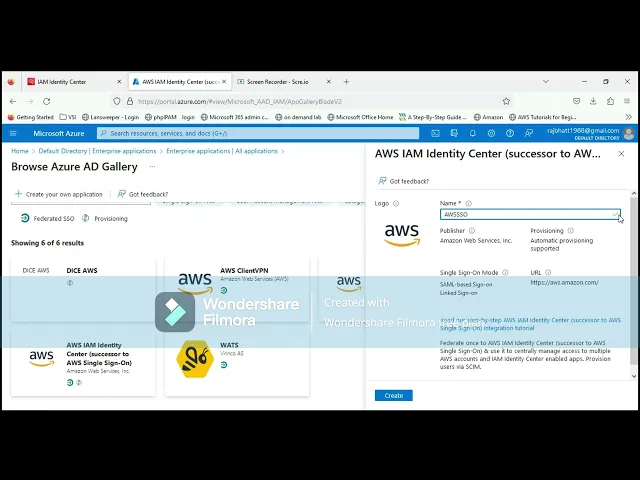Click the Create button

click(393, 396)
